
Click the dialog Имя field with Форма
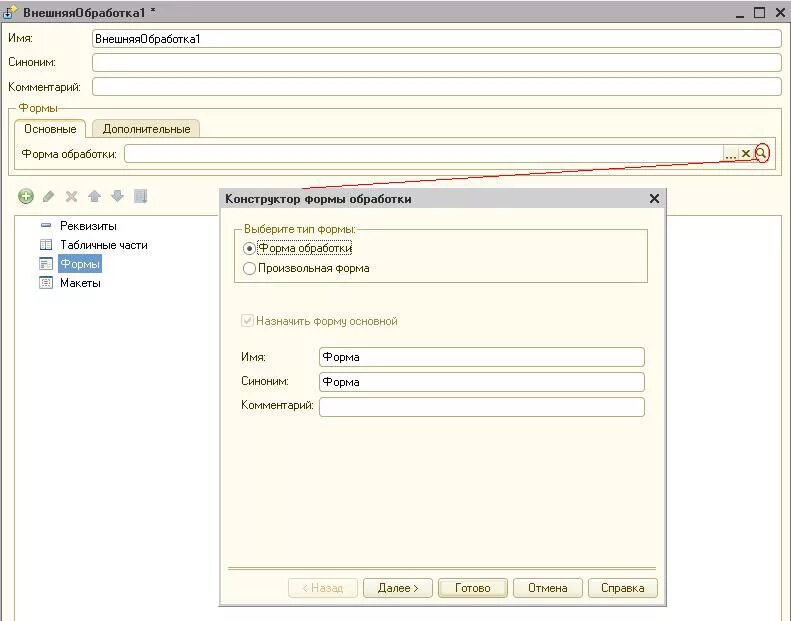click(482, 357)
